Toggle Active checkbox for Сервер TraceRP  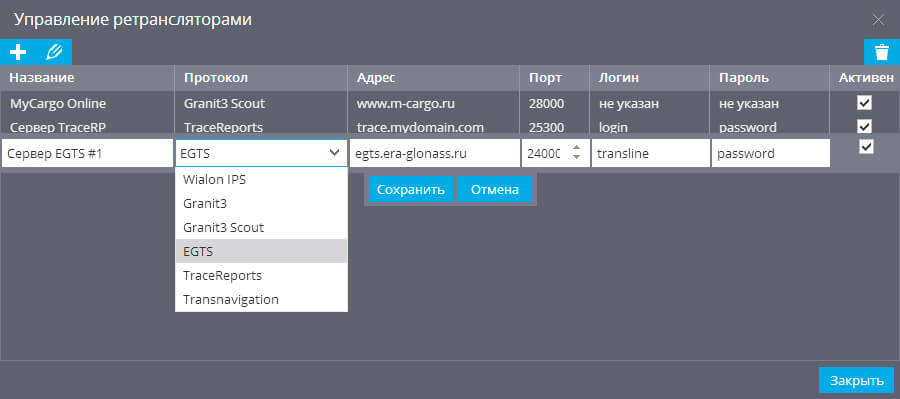point(864,126)
